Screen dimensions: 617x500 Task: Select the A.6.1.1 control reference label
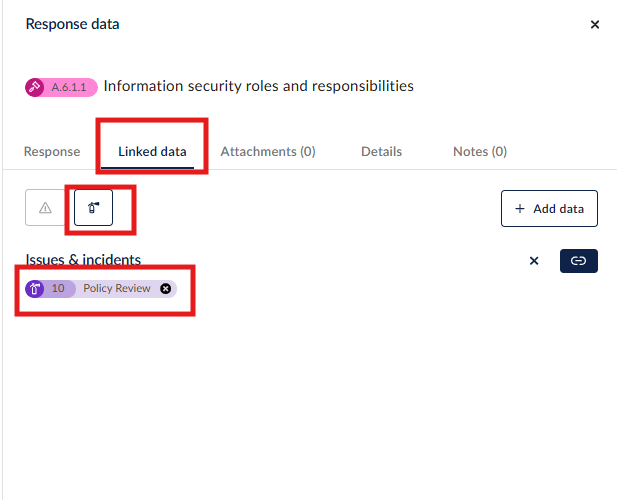tap(69, 87)
